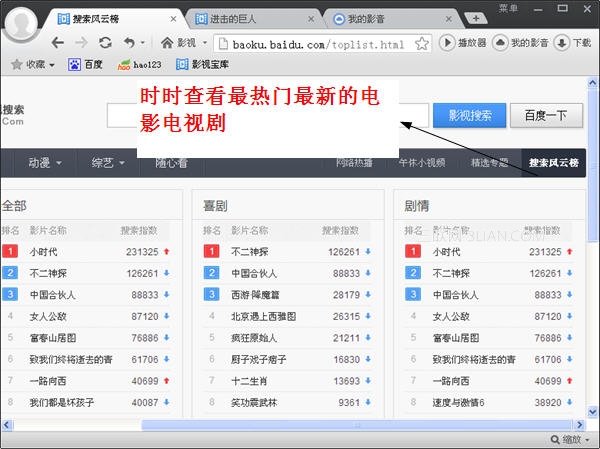The image size is (600, 449).
Task: Open the hao123 bookmark
Action: click(139, 64)
